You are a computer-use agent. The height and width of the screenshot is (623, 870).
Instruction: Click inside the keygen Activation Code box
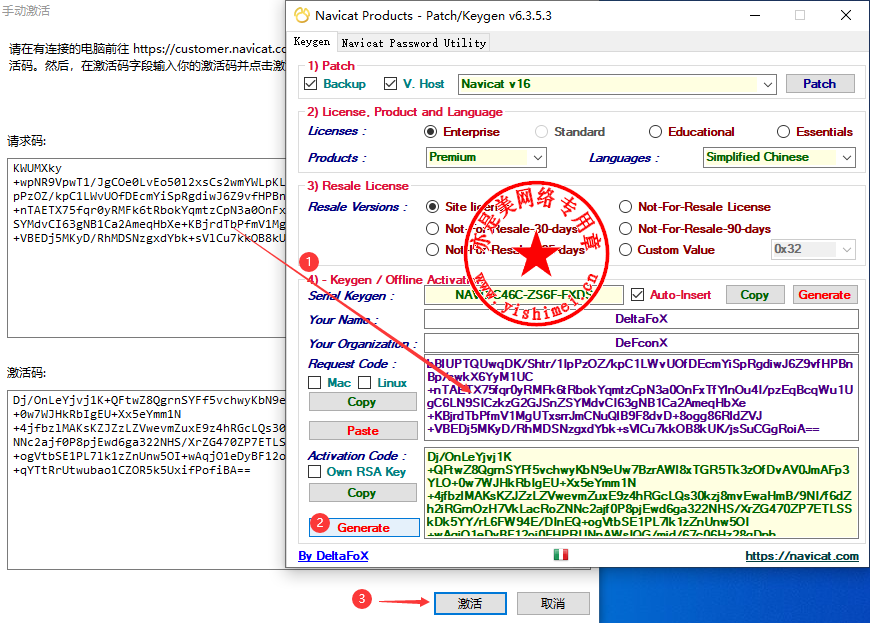coord(641,493)
